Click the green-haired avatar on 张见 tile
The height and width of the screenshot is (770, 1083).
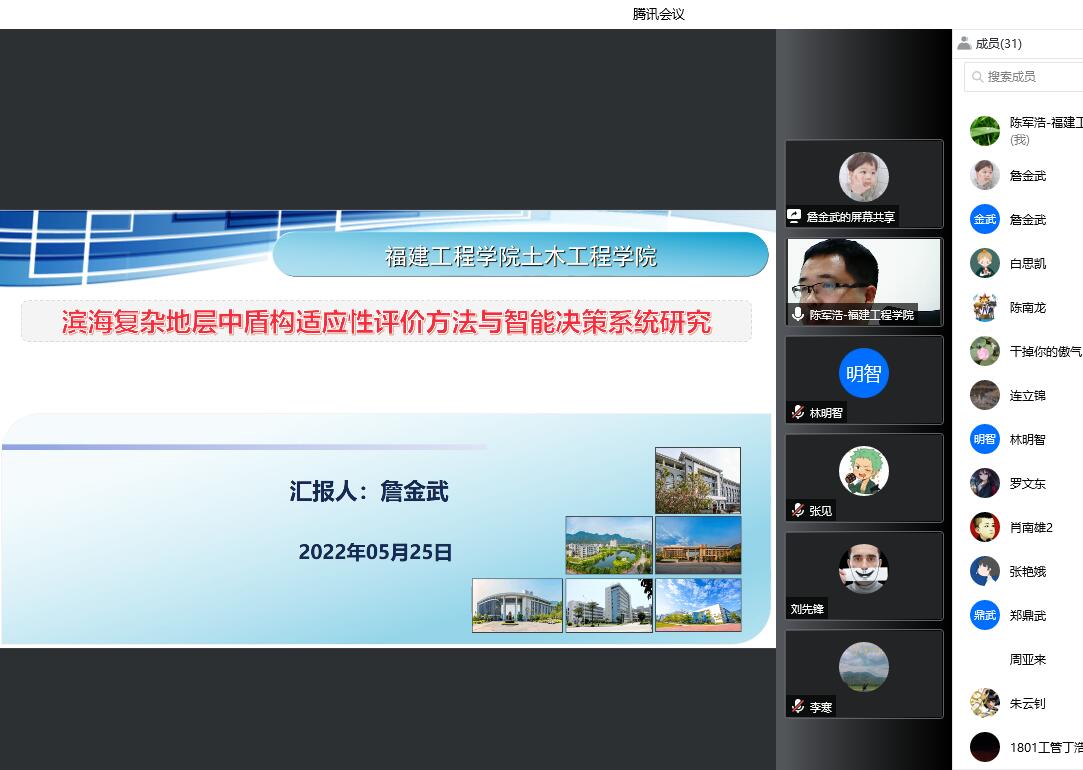[863, 471]
